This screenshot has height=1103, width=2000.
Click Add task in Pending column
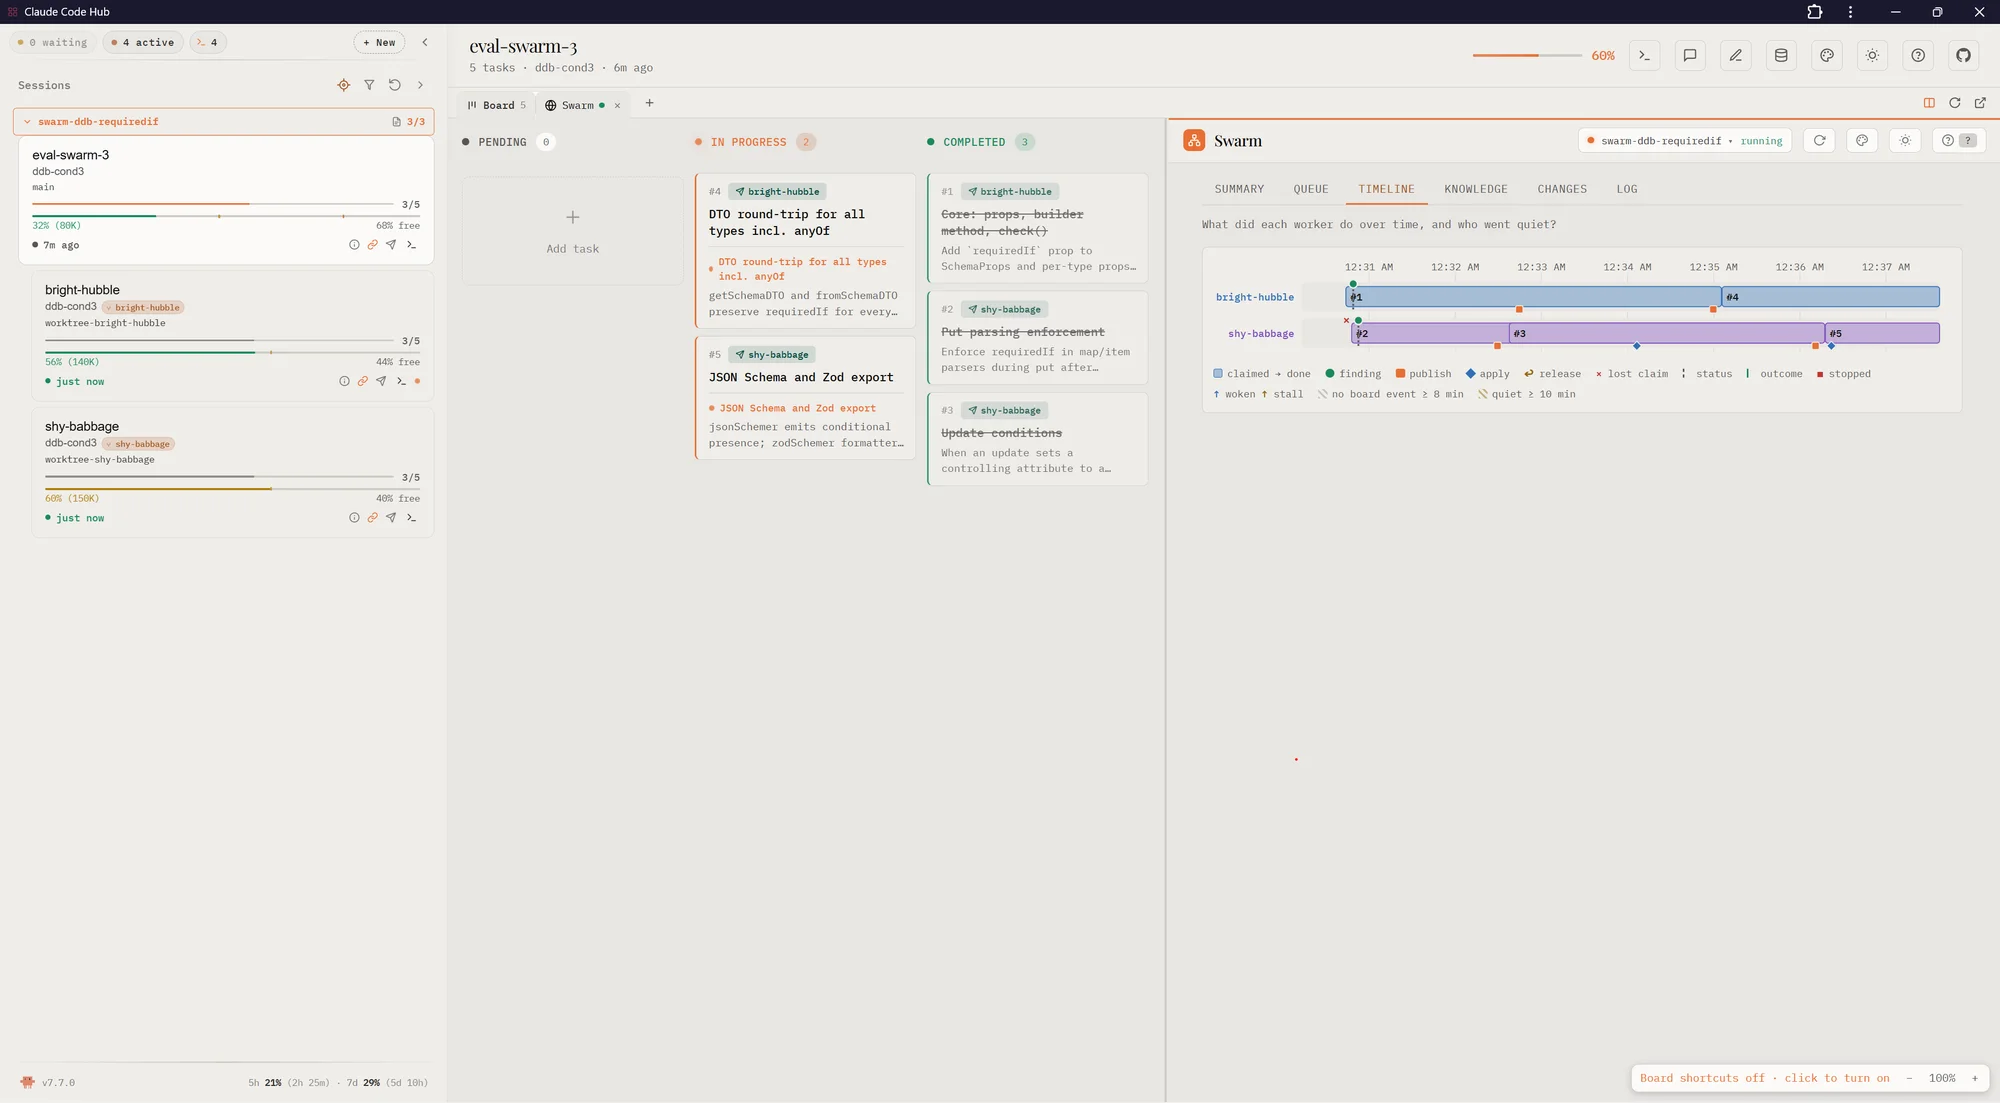(573, 231)
